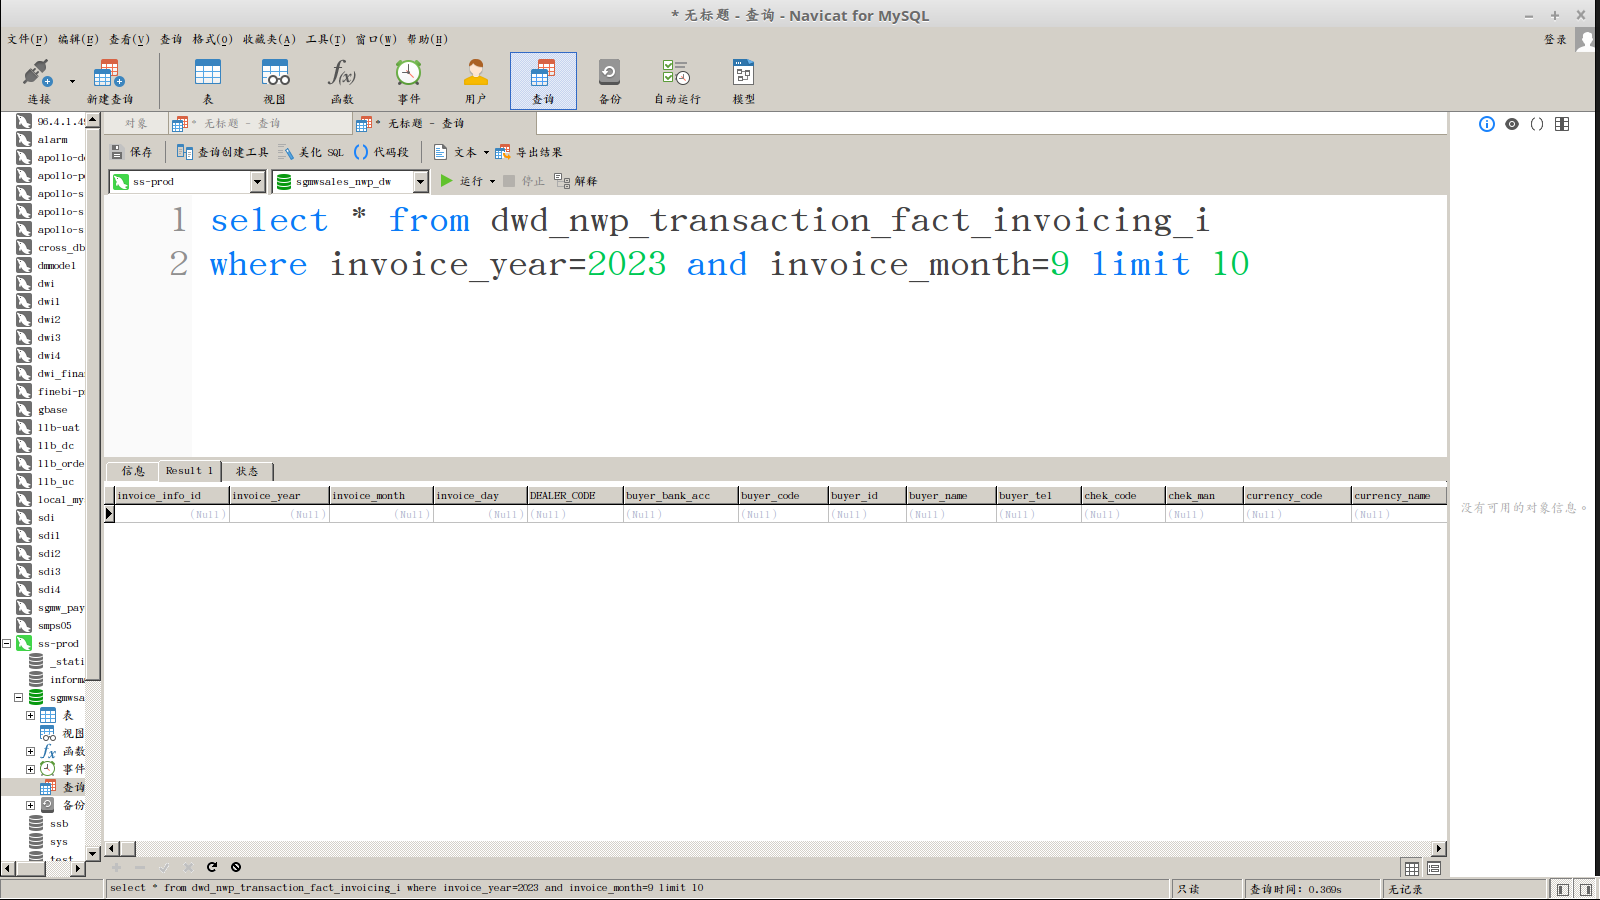Switch the result to form view
The height and width of the screenshot is (900, 1600).
(x=1434, y=868)
